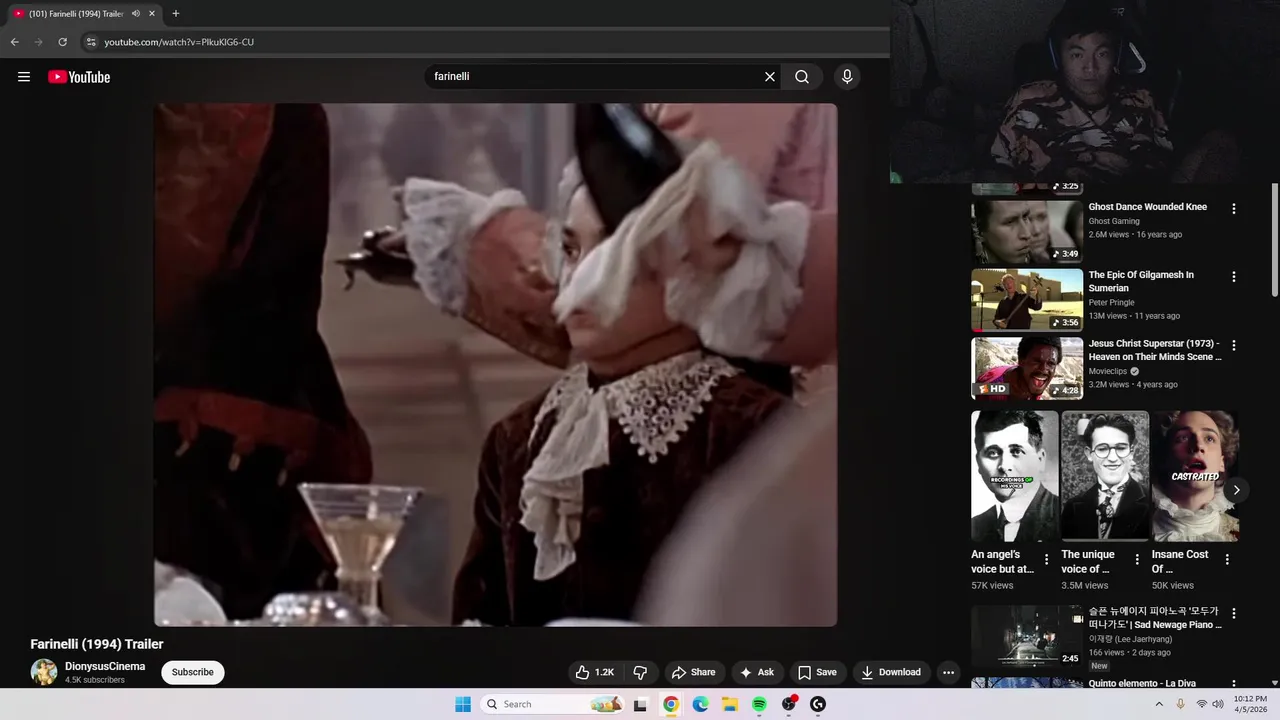Open Ghost Dance Wounded Knee thumbnail
This screenshot has height=720, width=1280.
tap(1027, 231)
